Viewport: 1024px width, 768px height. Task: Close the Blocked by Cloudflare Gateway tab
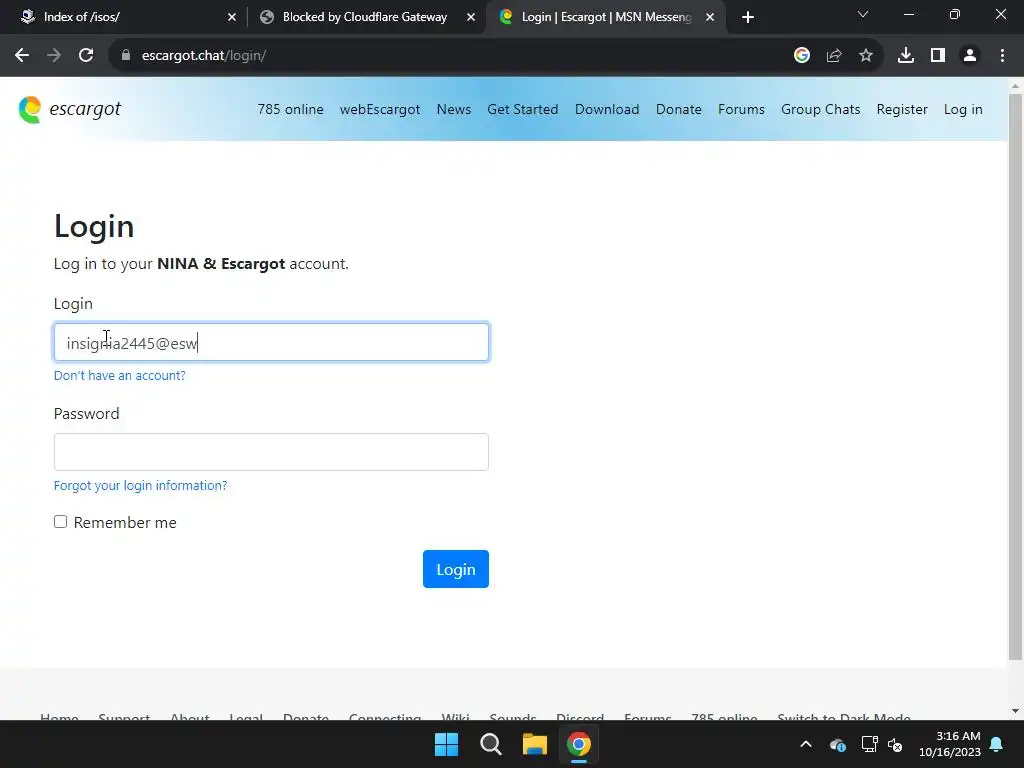coord(471,17)
